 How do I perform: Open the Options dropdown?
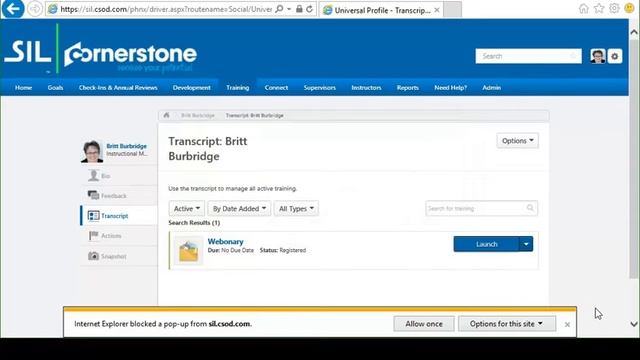click(x=518, y=140)
